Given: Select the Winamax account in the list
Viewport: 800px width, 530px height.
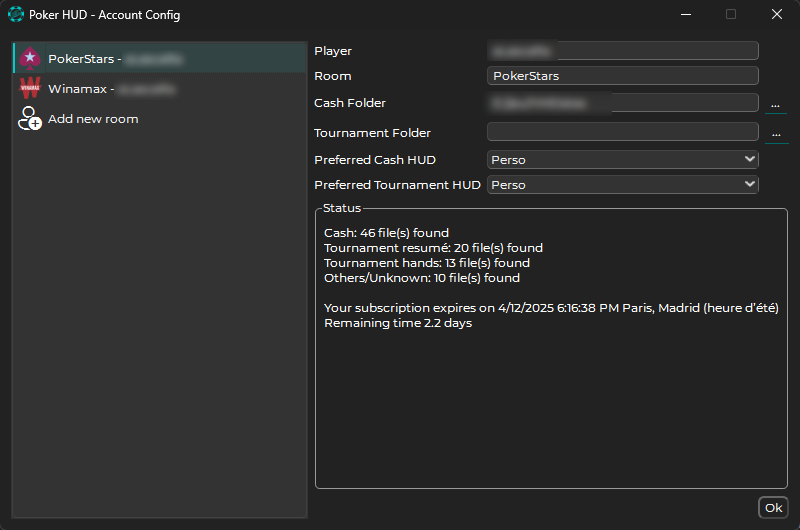Looking at the screenshot, I should pos(160,88).
